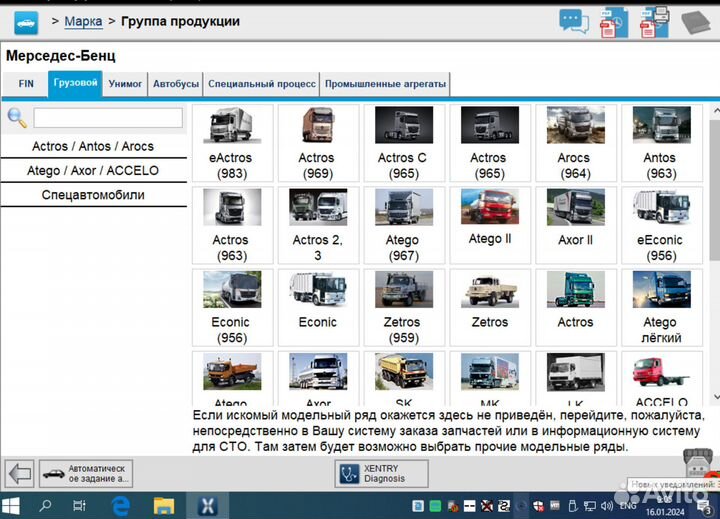The image size is (720, 519).
Task: Select the Actros (963) tile
Action: pos(232,225)
